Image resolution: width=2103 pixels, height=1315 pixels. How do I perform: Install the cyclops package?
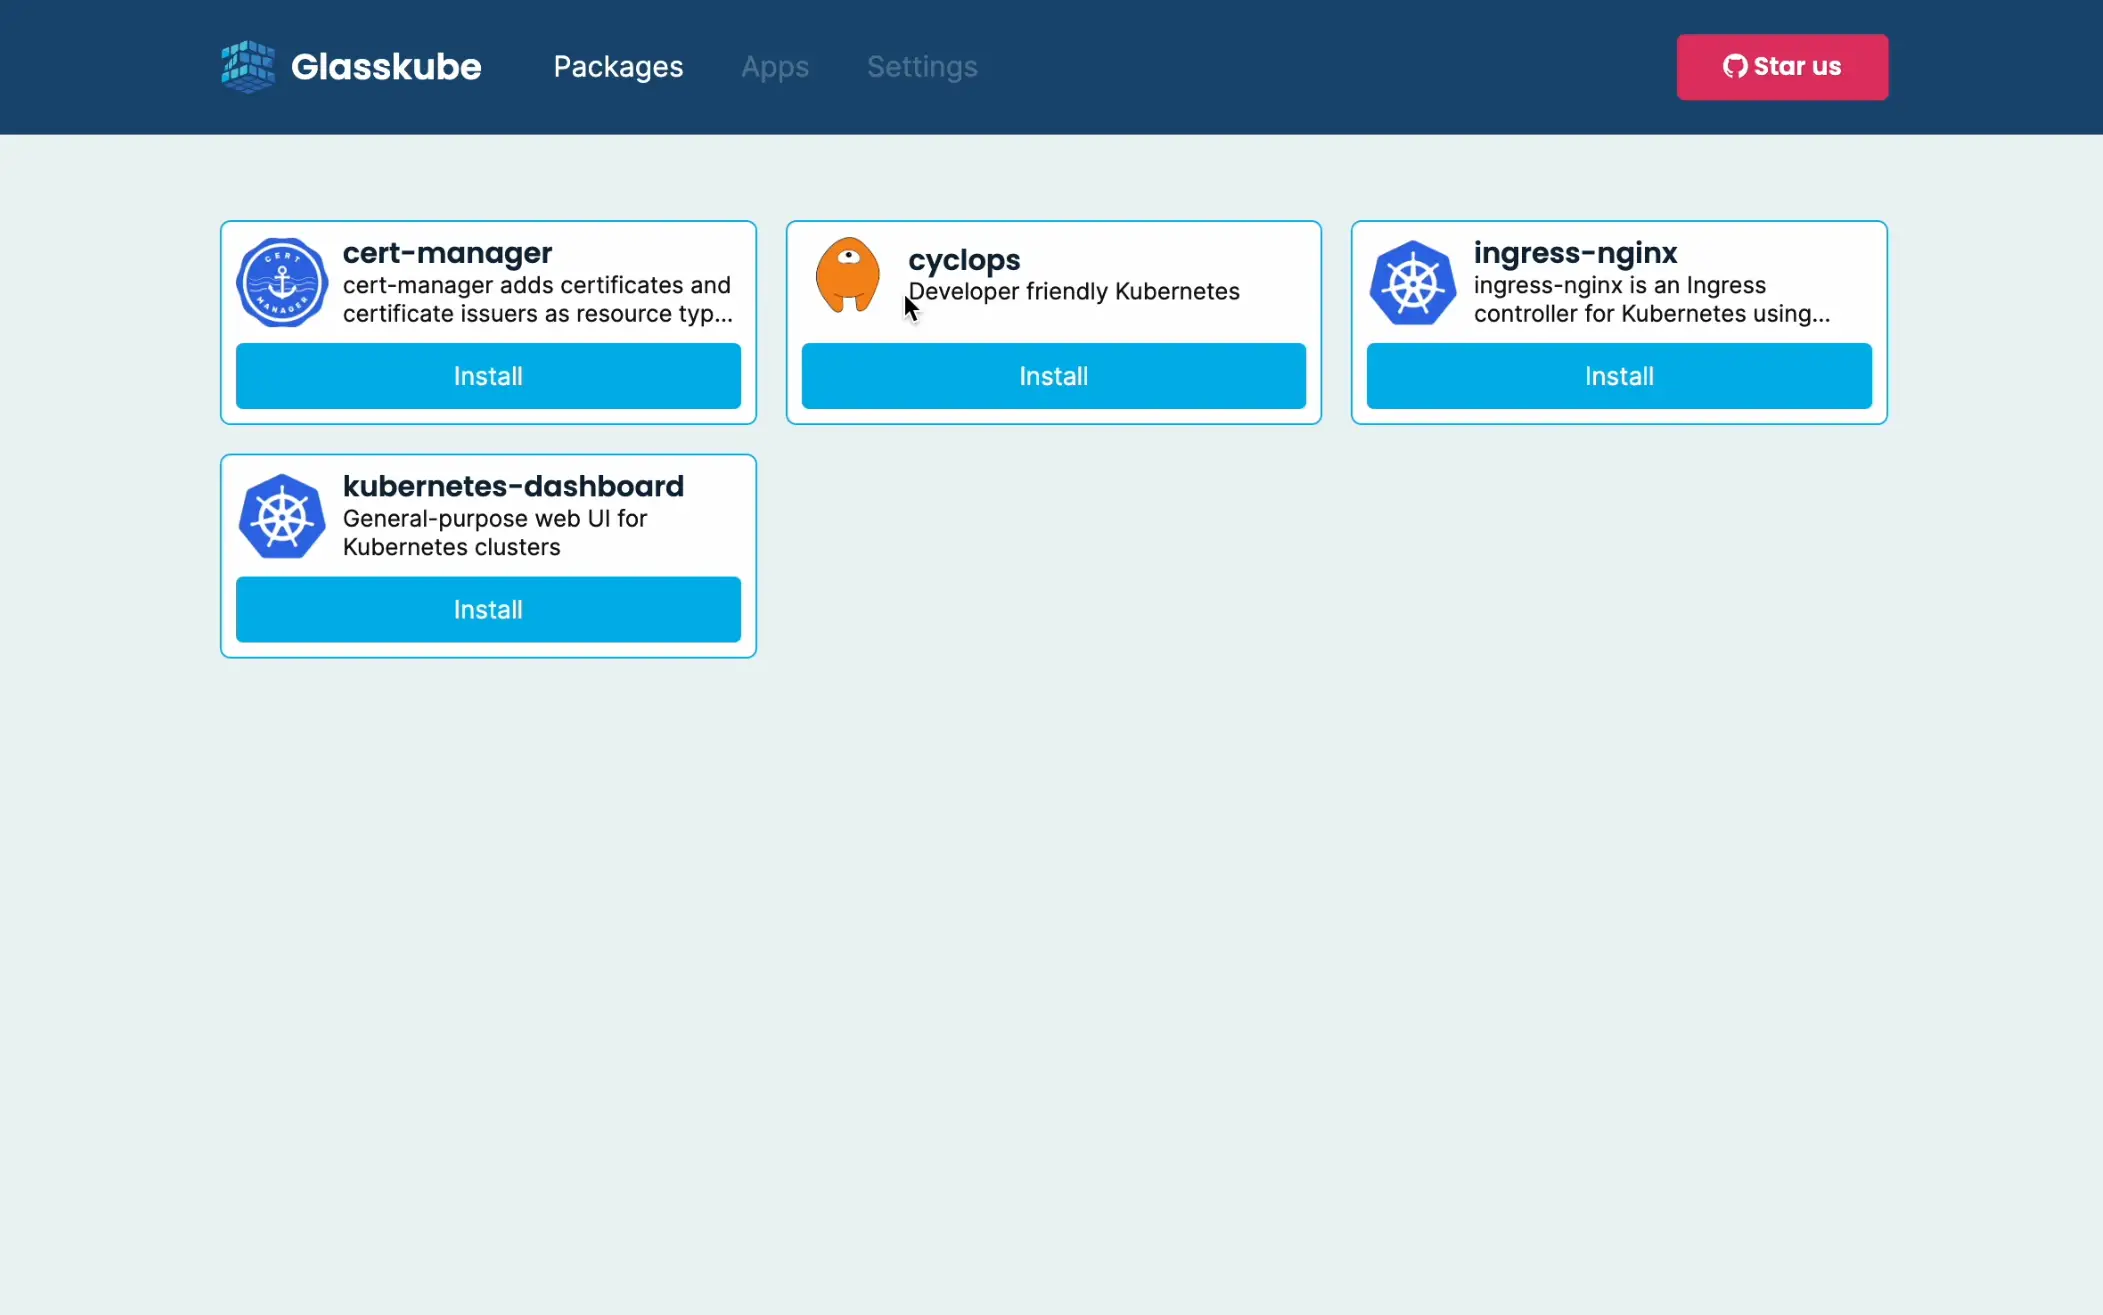[1054, 376]
